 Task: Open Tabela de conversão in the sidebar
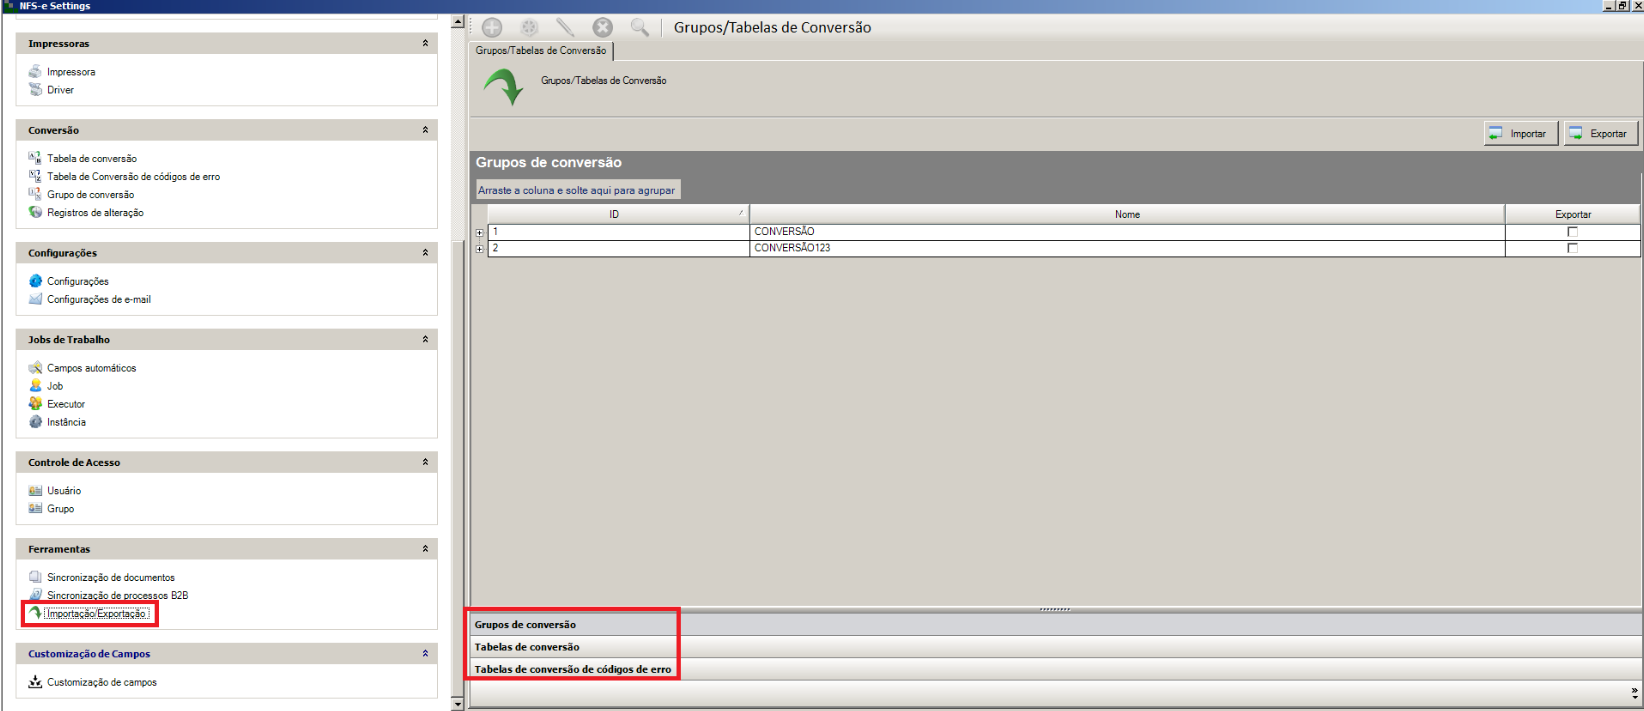pos(92,159)
